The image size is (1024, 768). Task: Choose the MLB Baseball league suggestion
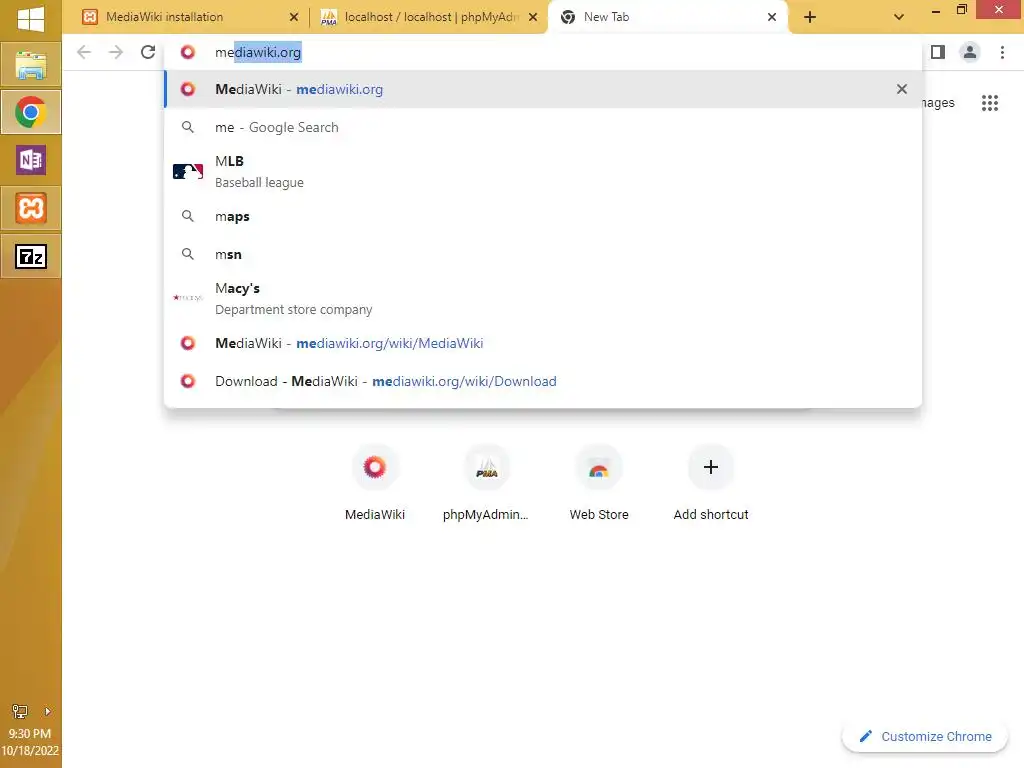pyautogui.click(x=543, y=171)
